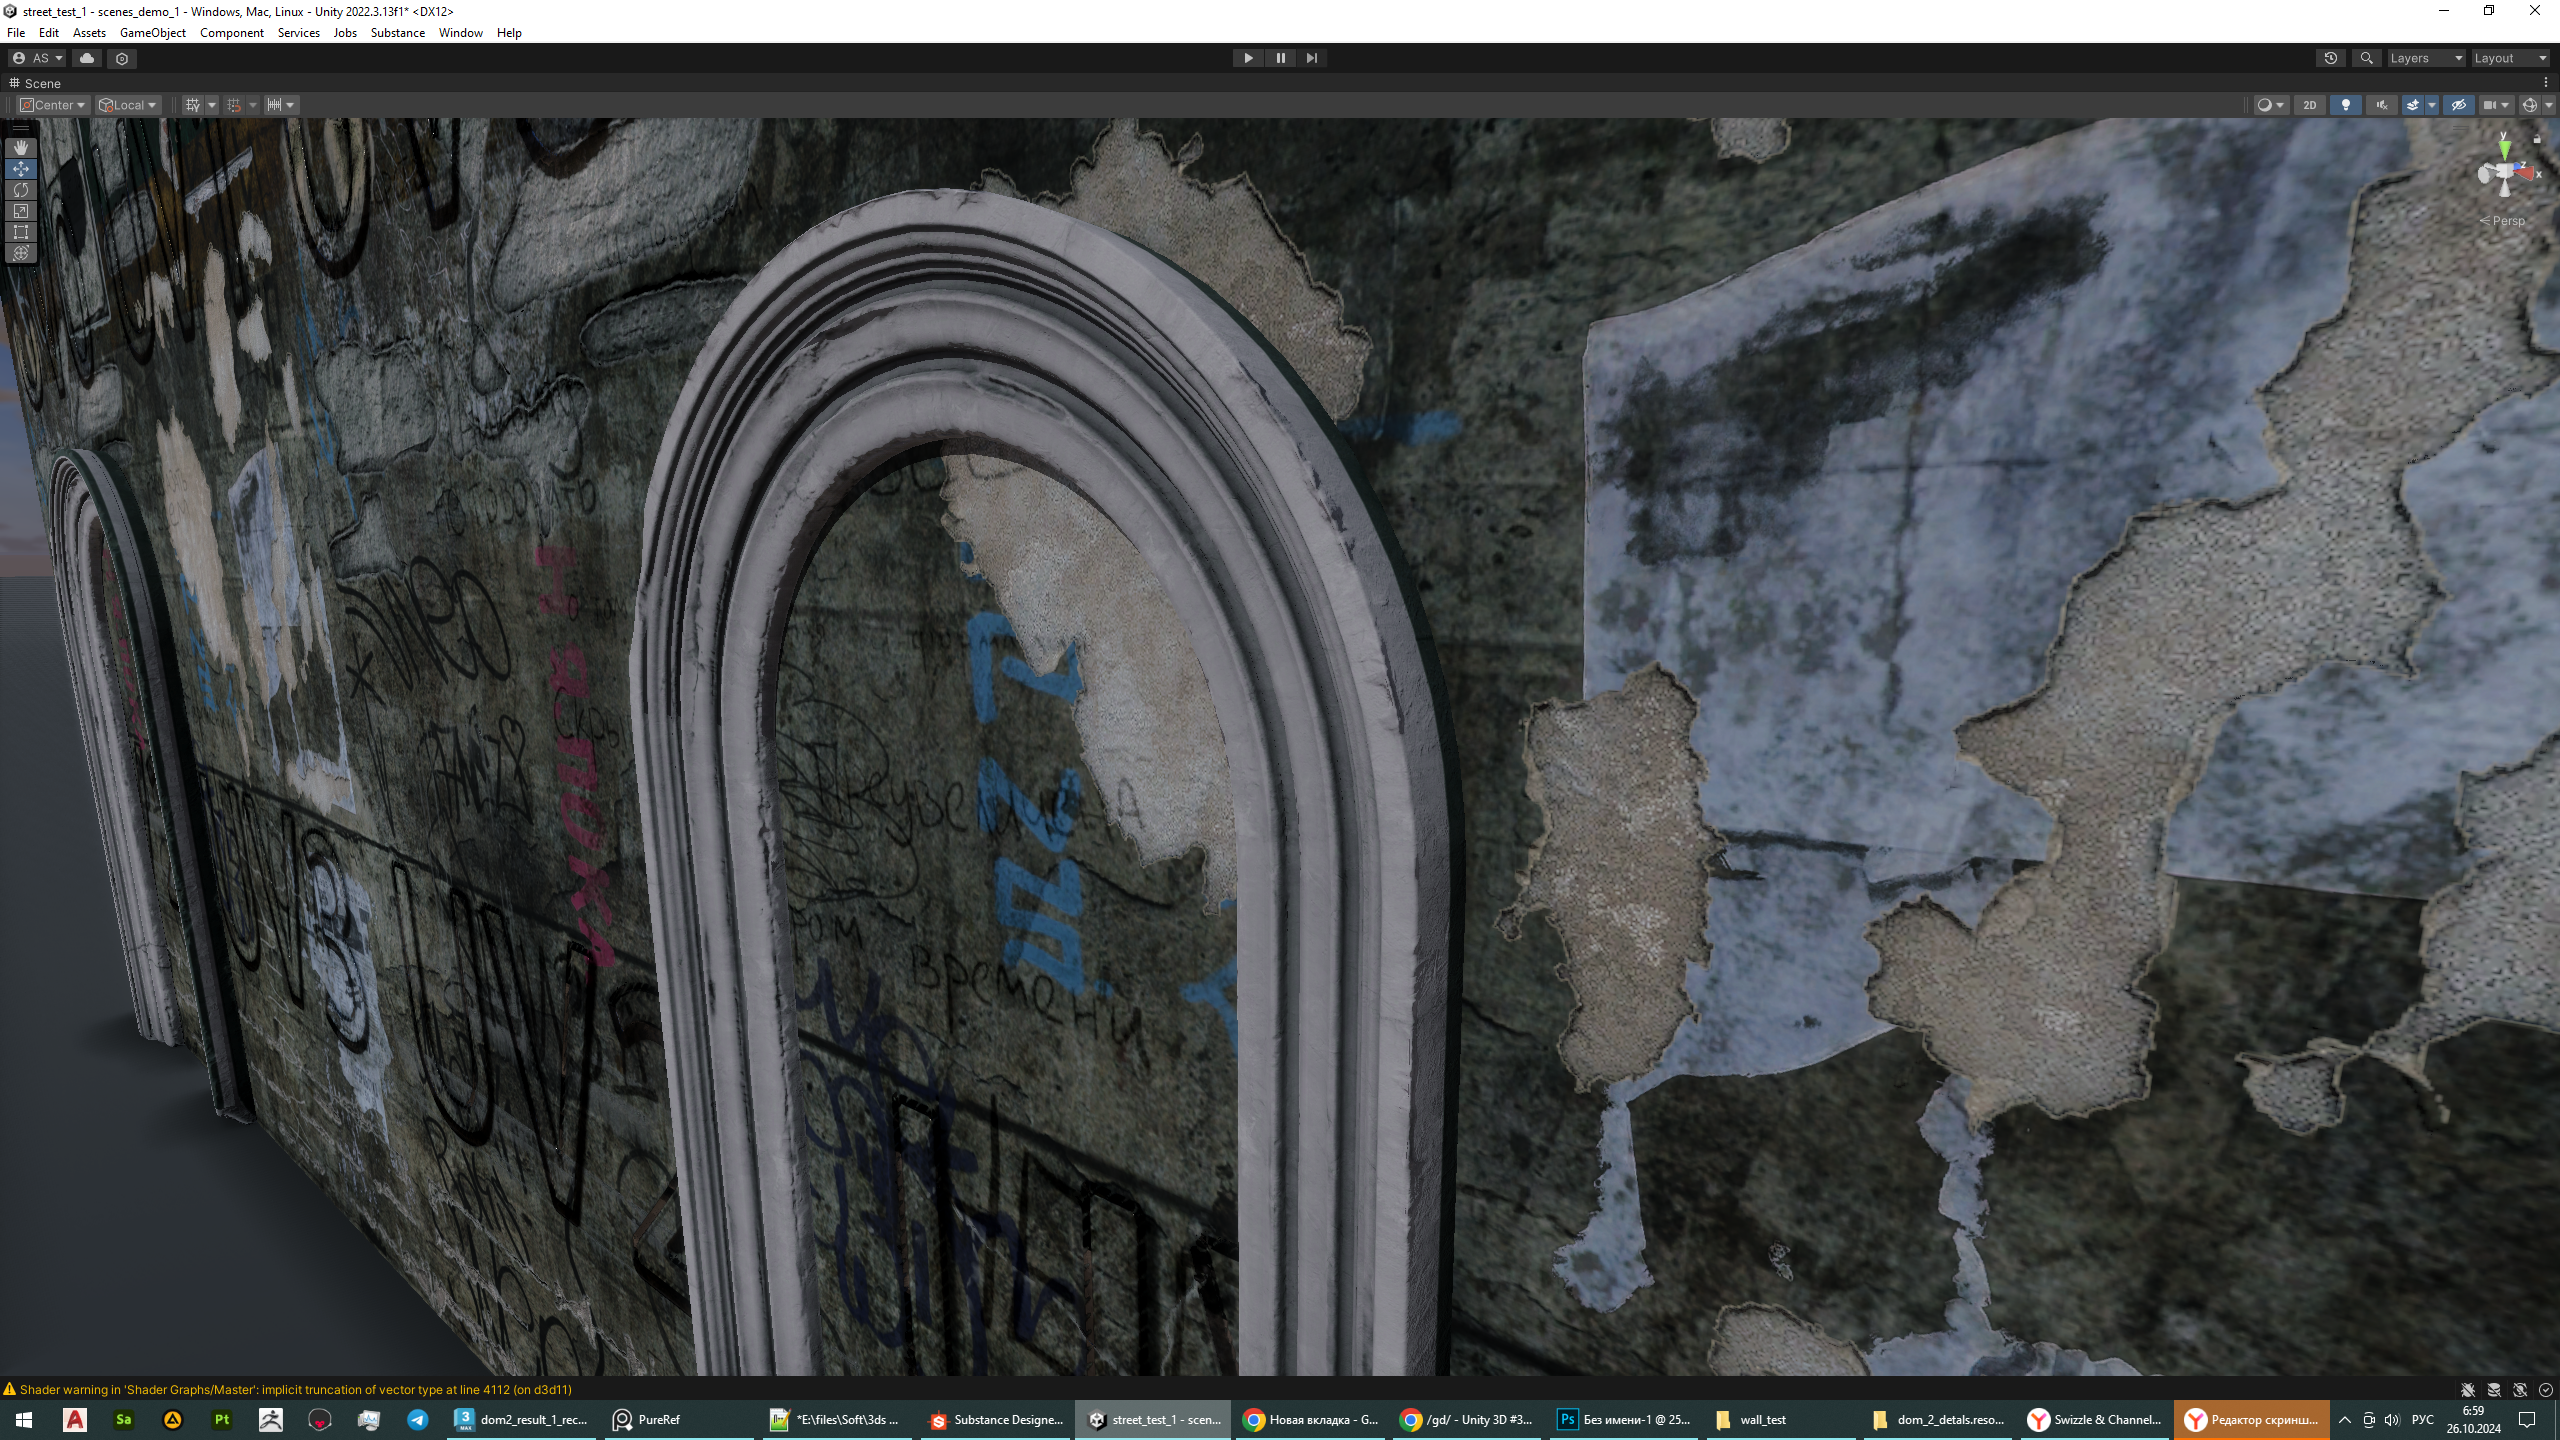This screenshot has height=1440, width=2560.
Task: Select the combined Transform tool
Action: (20, 253)
